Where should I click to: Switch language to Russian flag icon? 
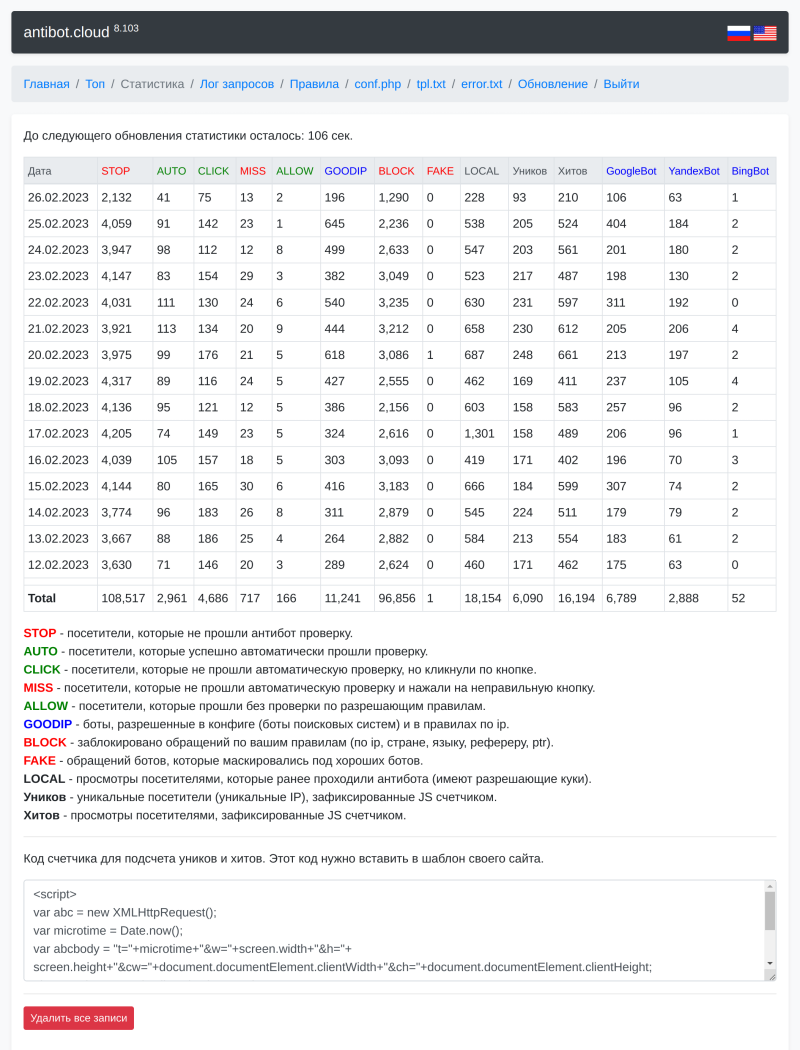[x=738, y=33]
